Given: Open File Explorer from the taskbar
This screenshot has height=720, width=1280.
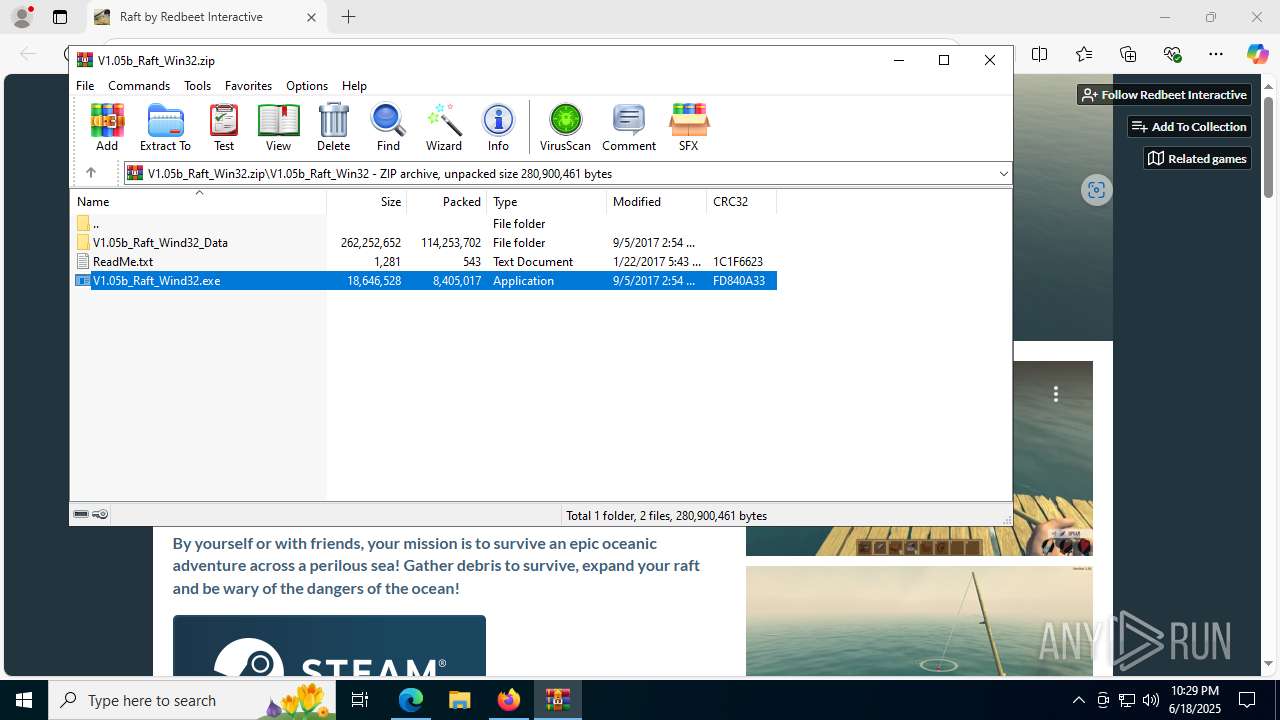Looking at the screenshot, I should tap(459, 700).
